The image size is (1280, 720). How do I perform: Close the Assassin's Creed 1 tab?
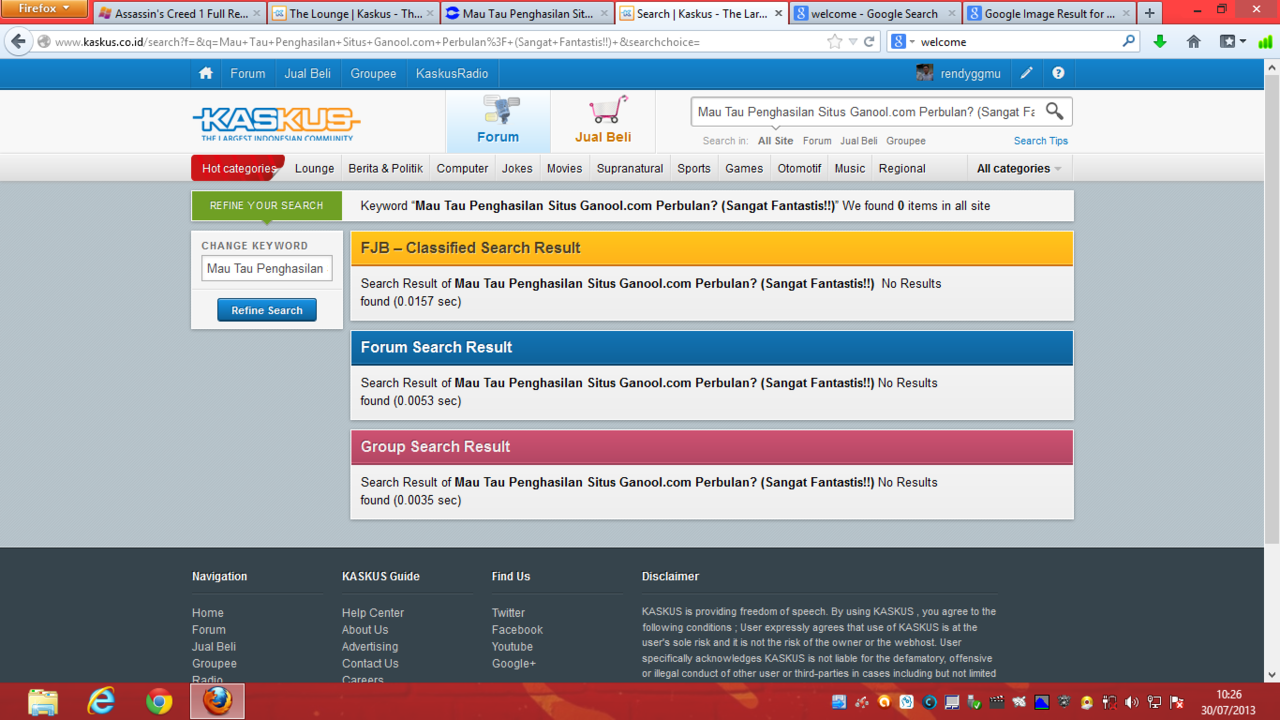[x=257, y=14]
